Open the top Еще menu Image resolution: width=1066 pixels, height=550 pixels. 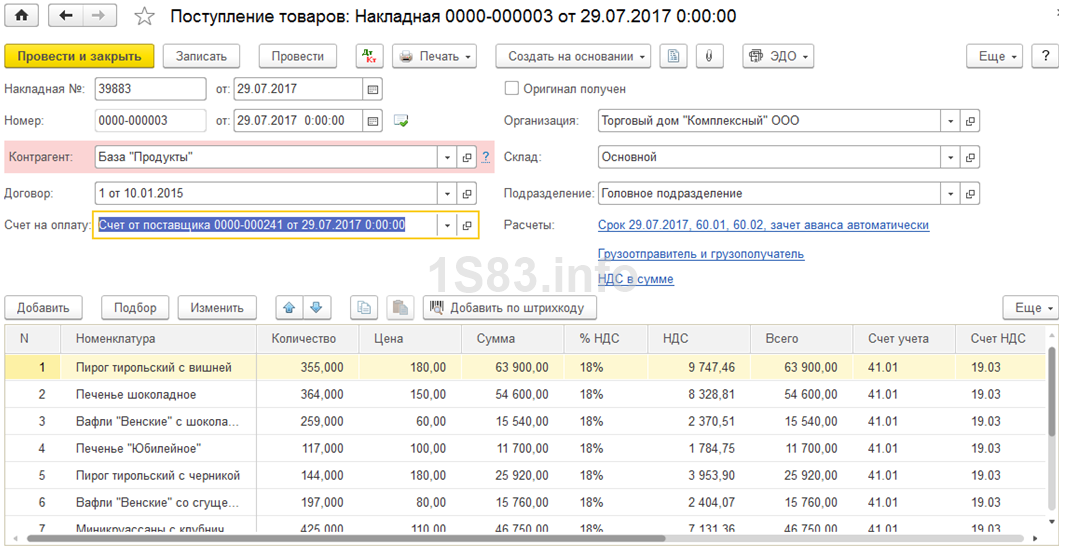997,56
